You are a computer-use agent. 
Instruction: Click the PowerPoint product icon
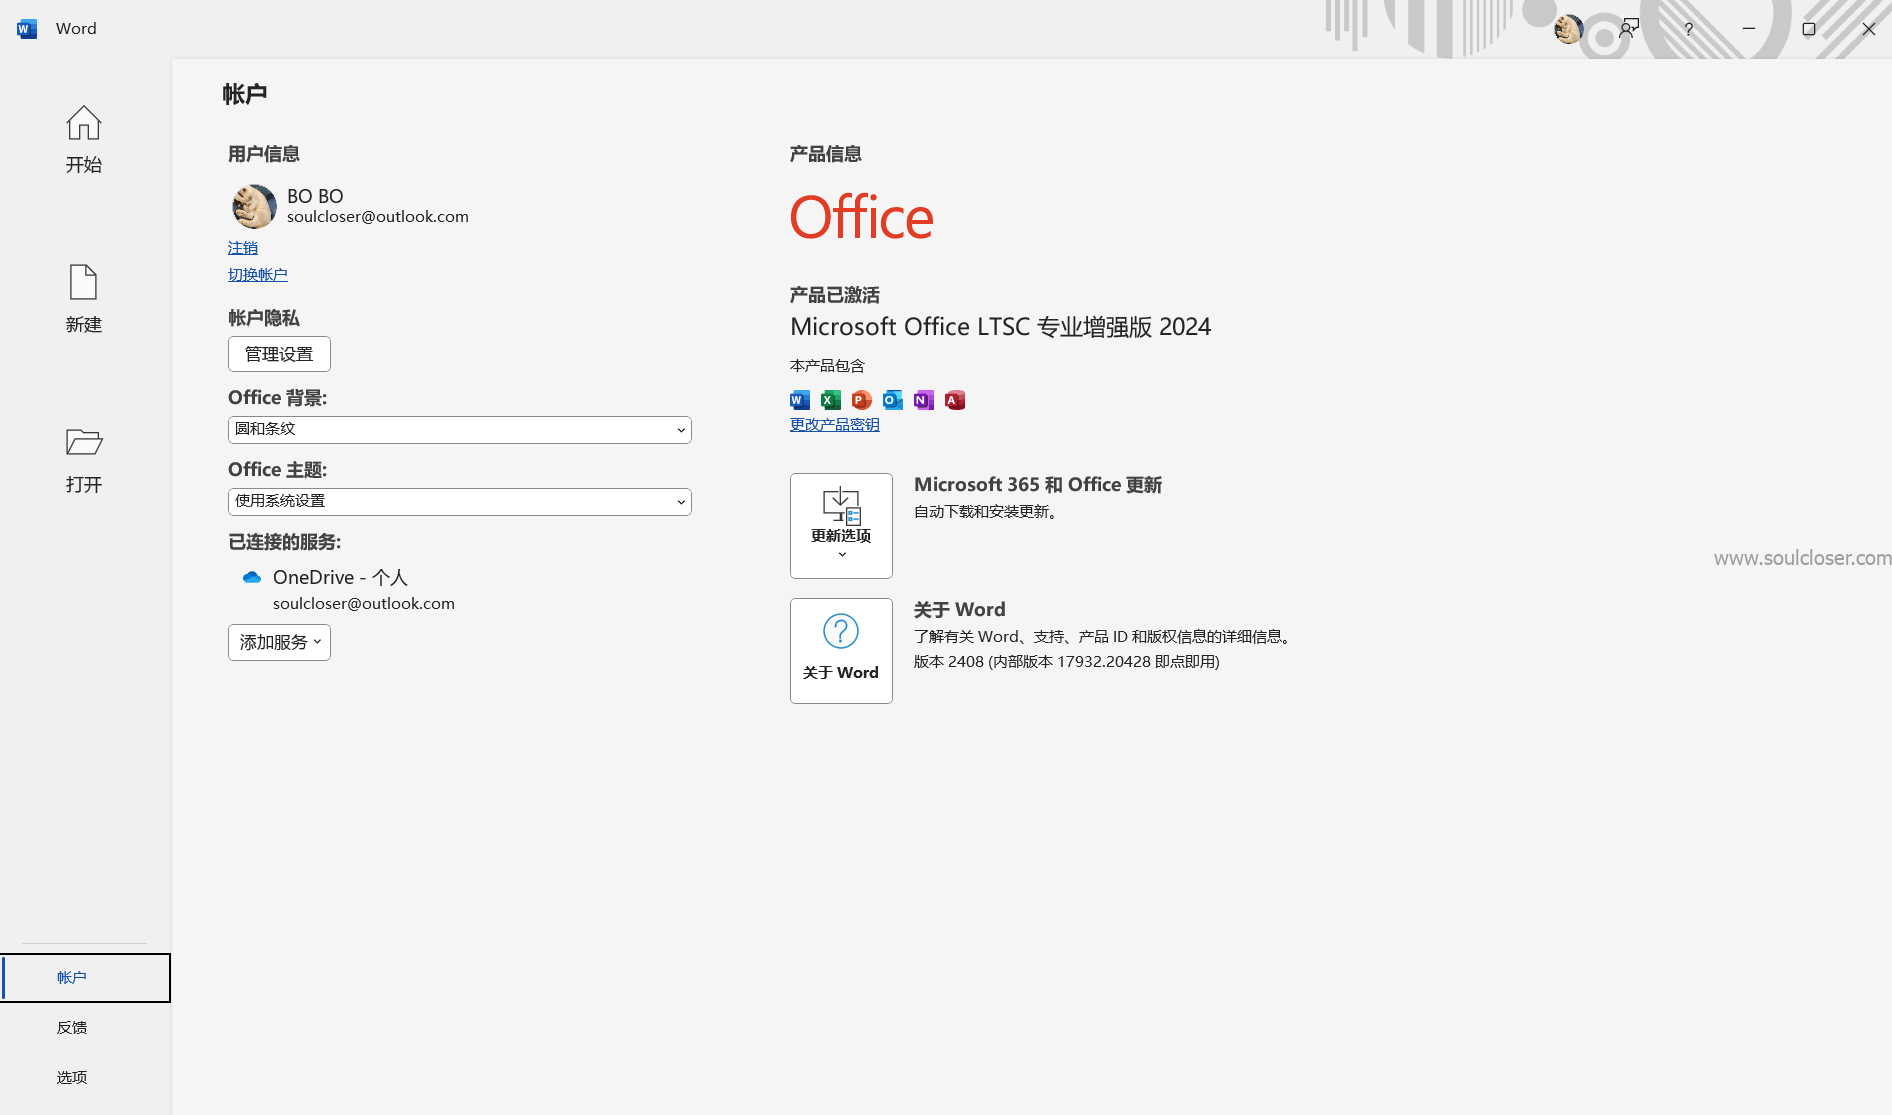click(x=862, y=400)
